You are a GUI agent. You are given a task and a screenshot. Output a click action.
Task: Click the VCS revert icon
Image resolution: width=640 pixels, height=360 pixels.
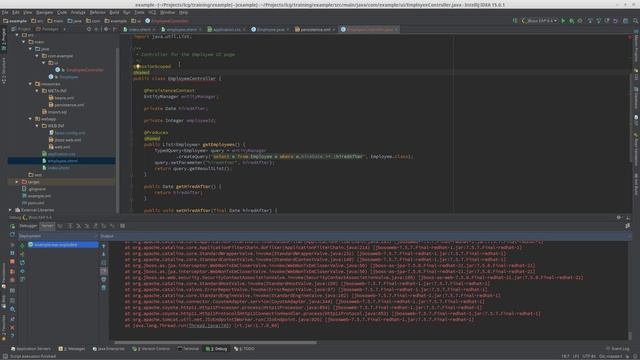click(x=616, y=20)
